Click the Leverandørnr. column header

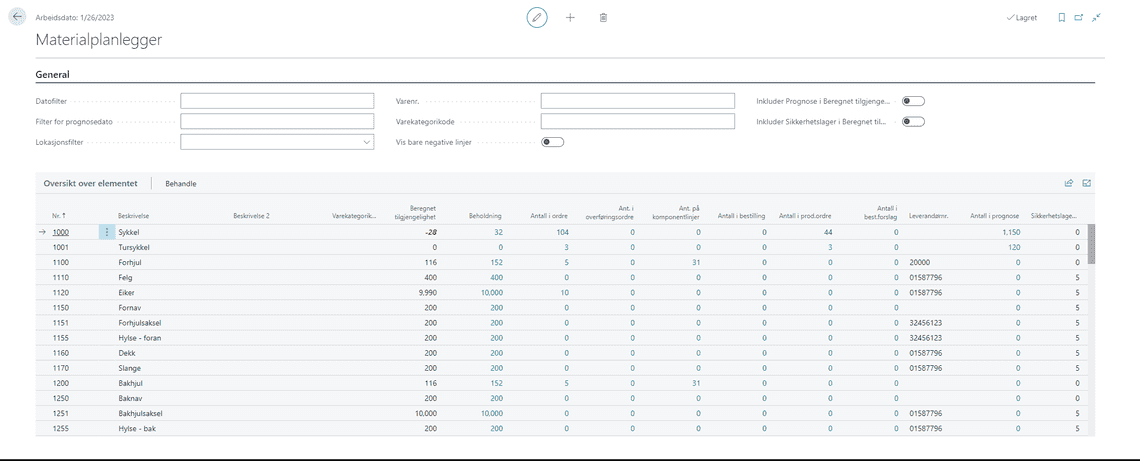(x=931, y=216)
